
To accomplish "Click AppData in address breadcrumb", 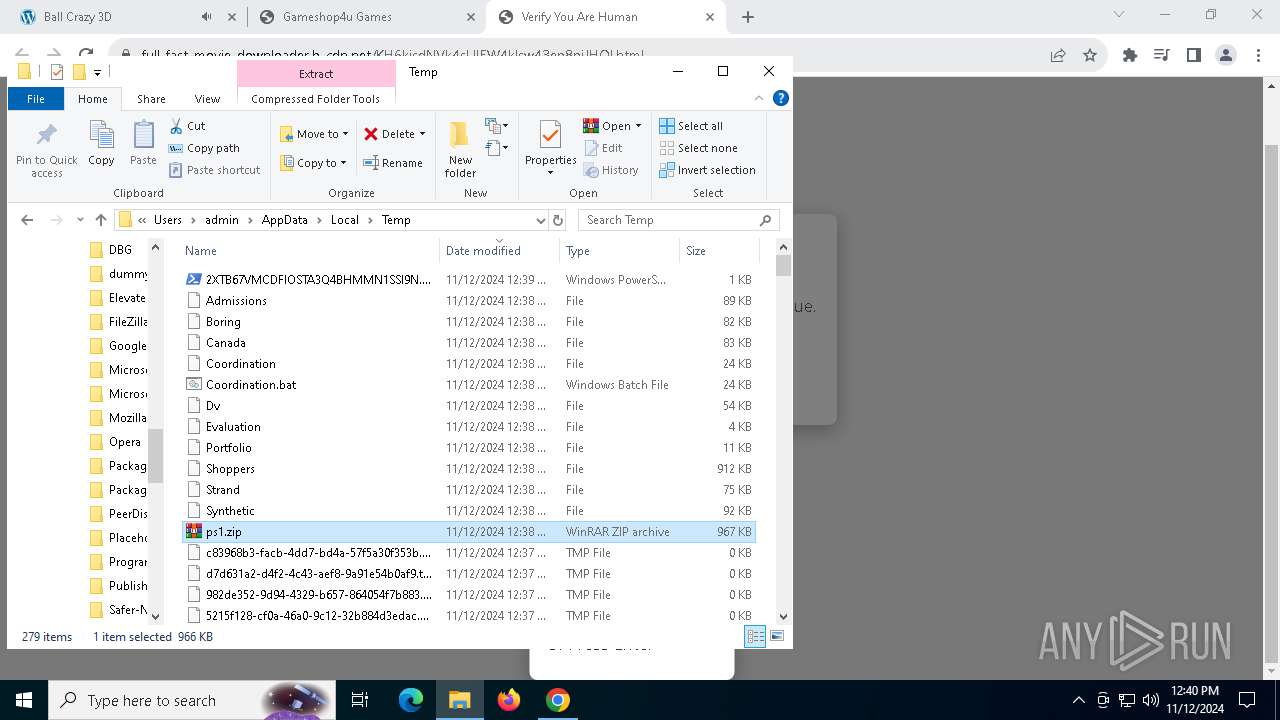I will pos(285,220).
